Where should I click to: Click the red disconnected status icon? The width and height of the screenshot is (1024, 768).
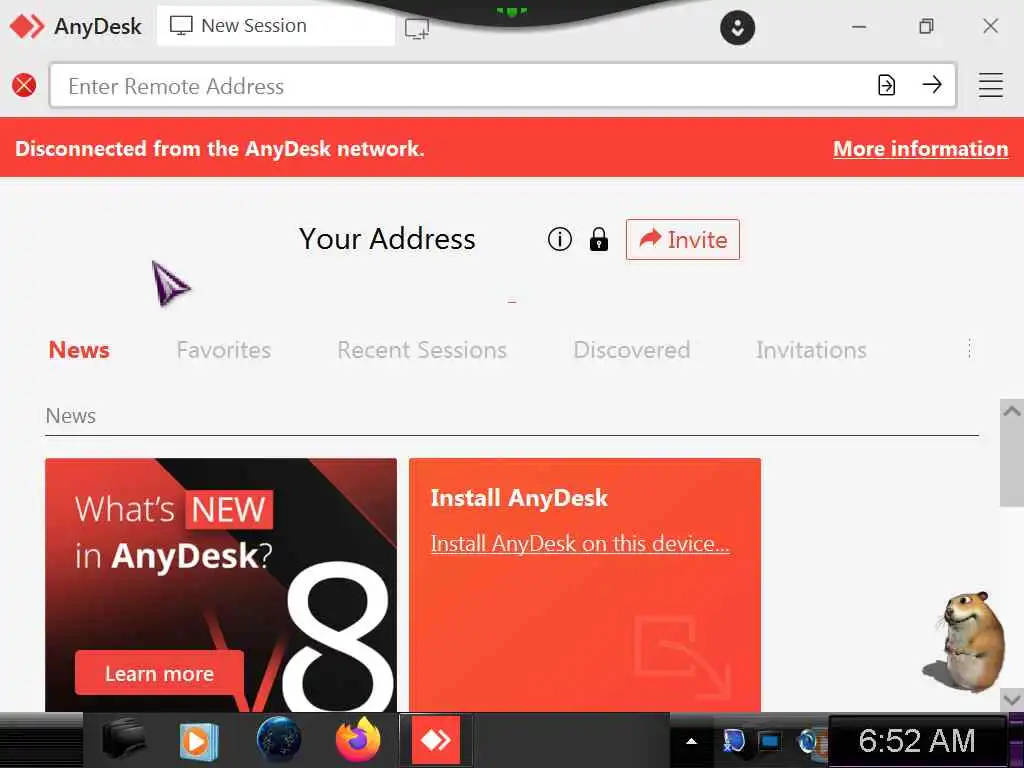[x=24, y=86]
